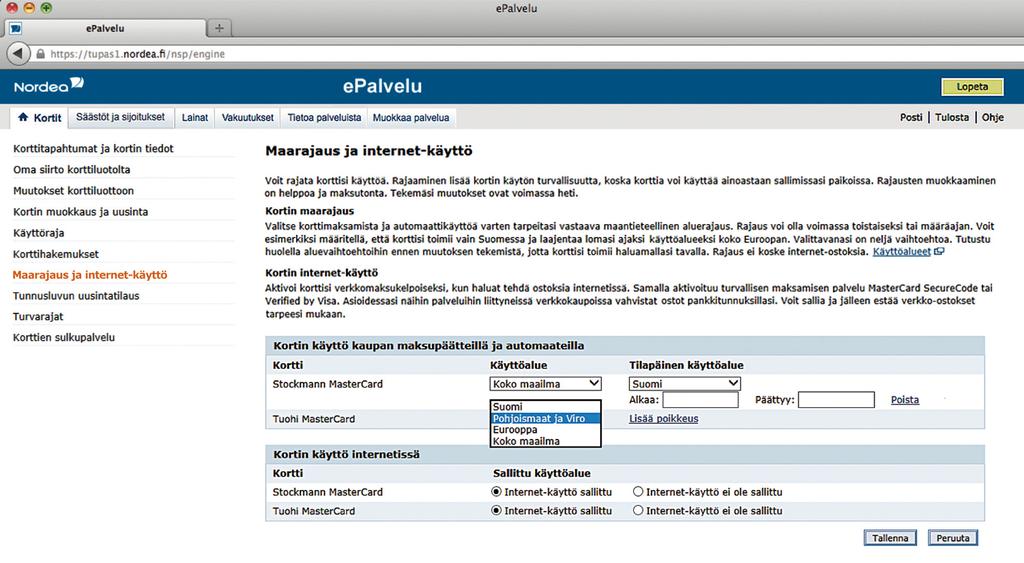Click the padlock icon in address bar
Screen dimensions: 1024x563
point(40,54)
